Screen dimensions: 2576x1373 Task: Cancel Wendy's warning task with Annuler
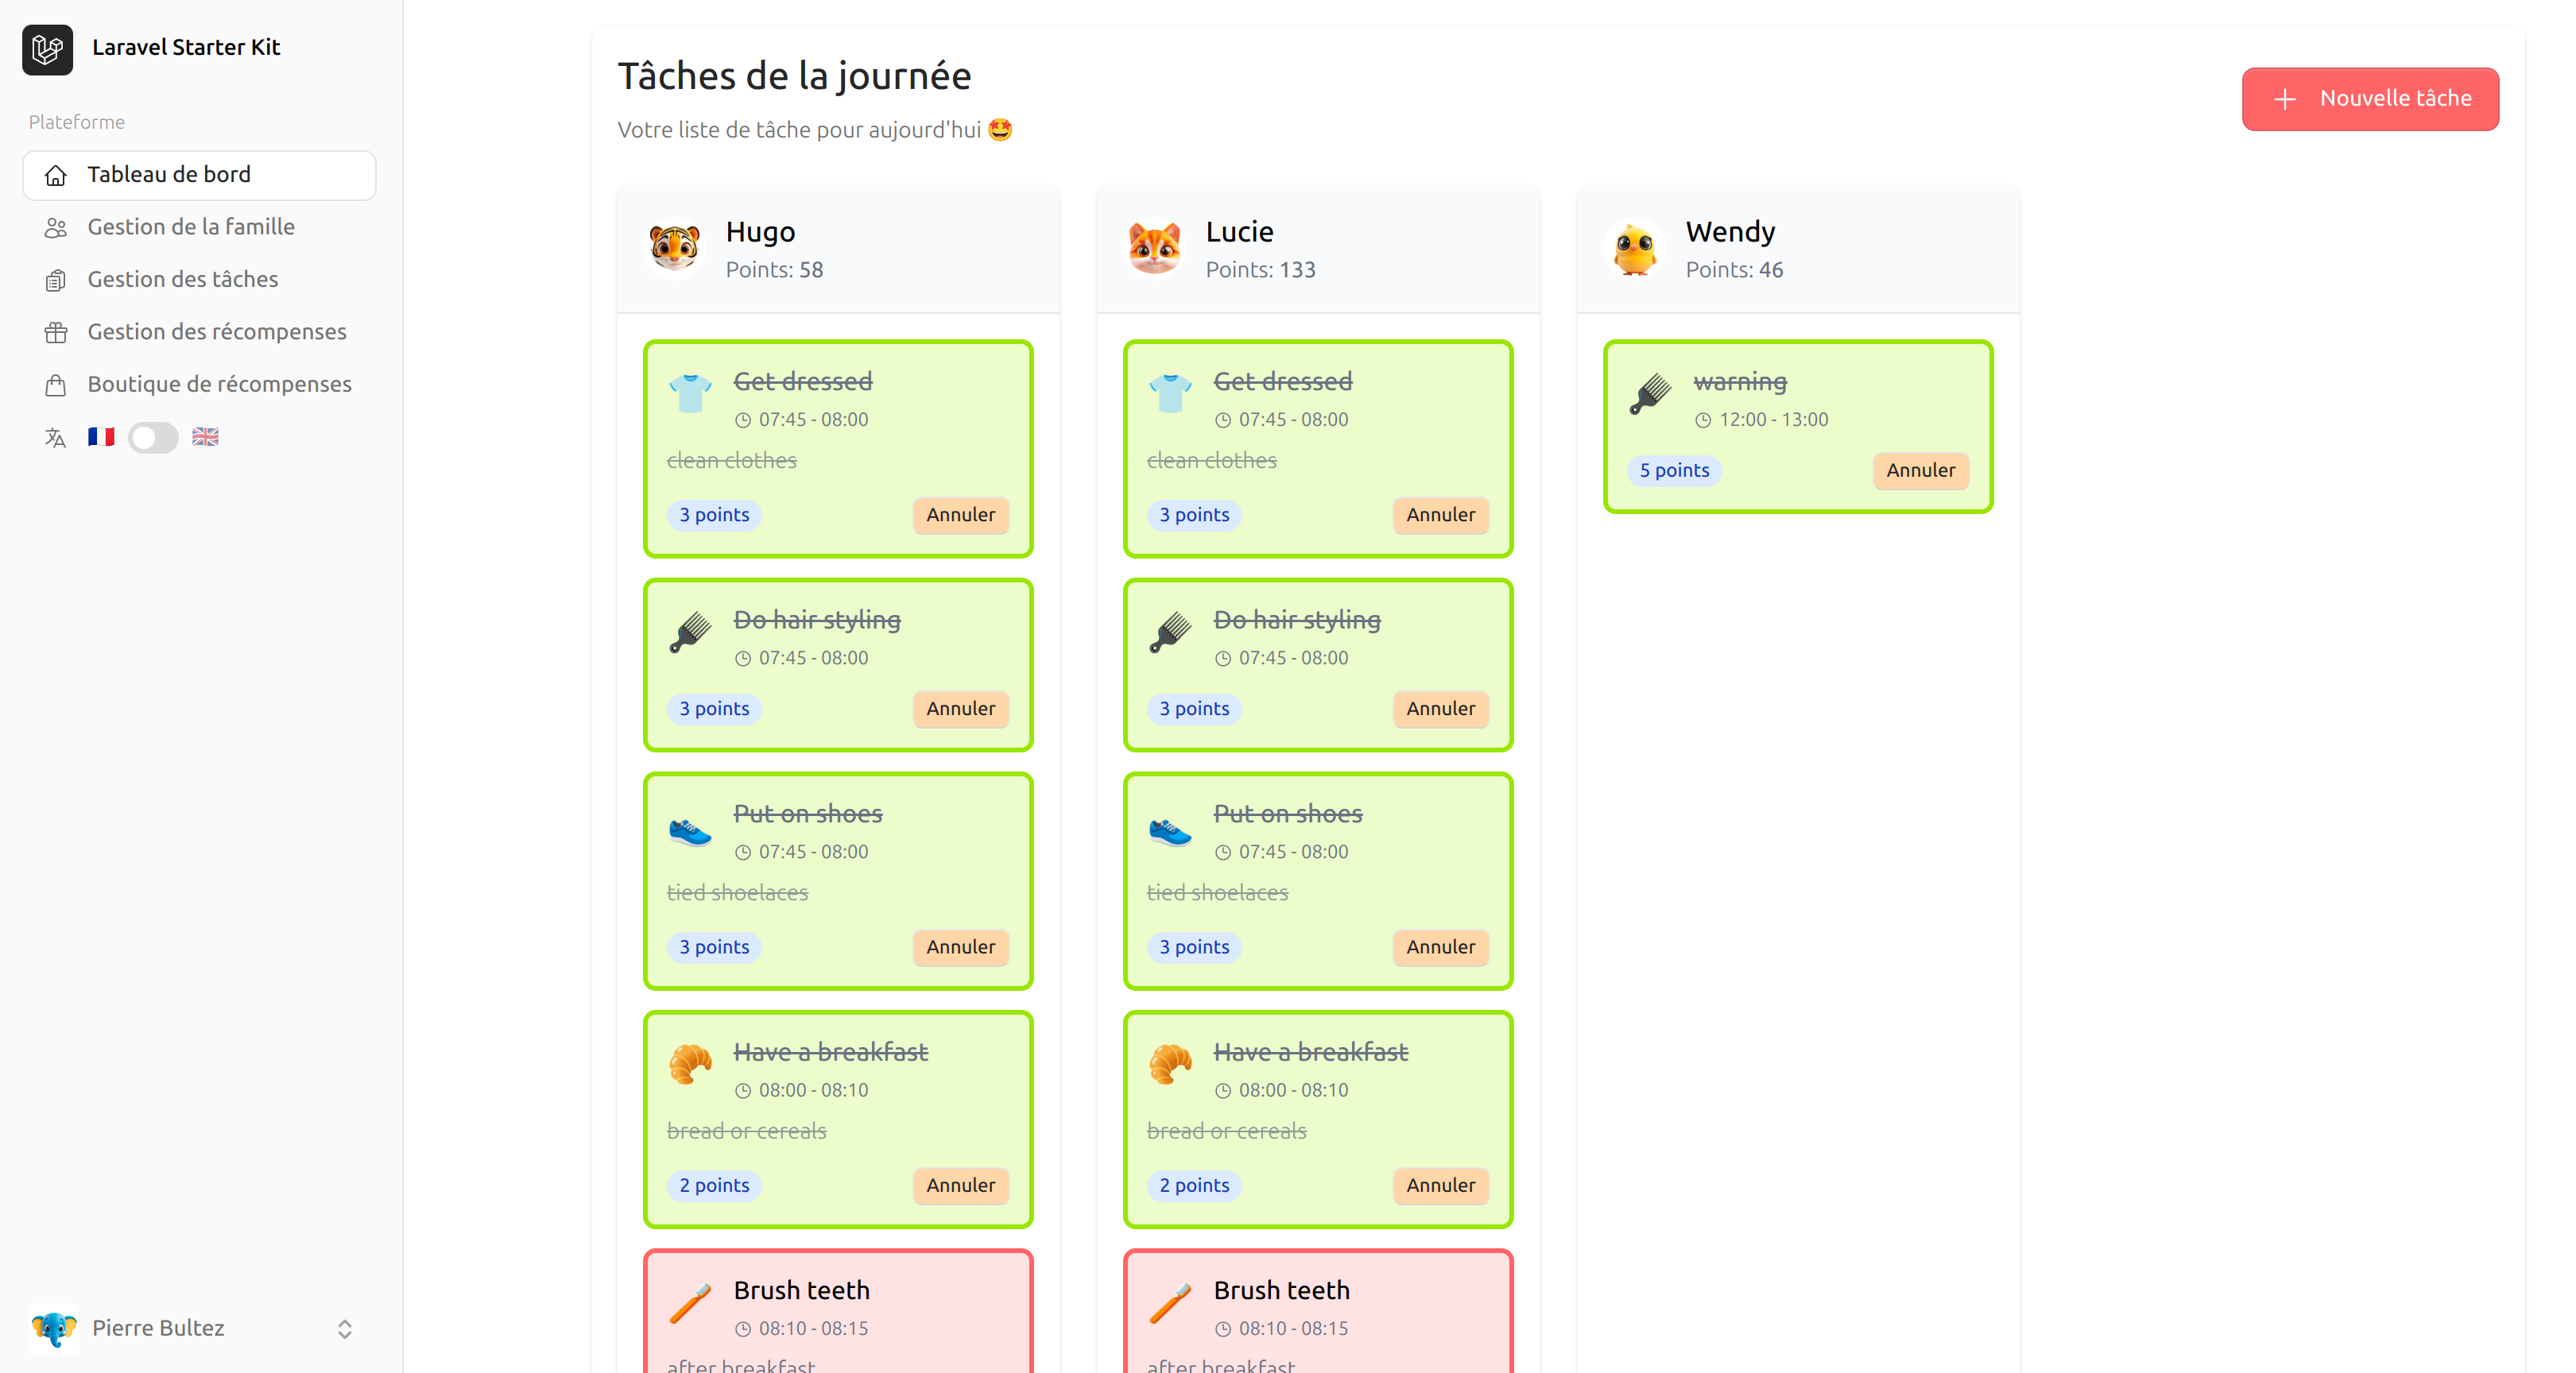pos(1920,471)
